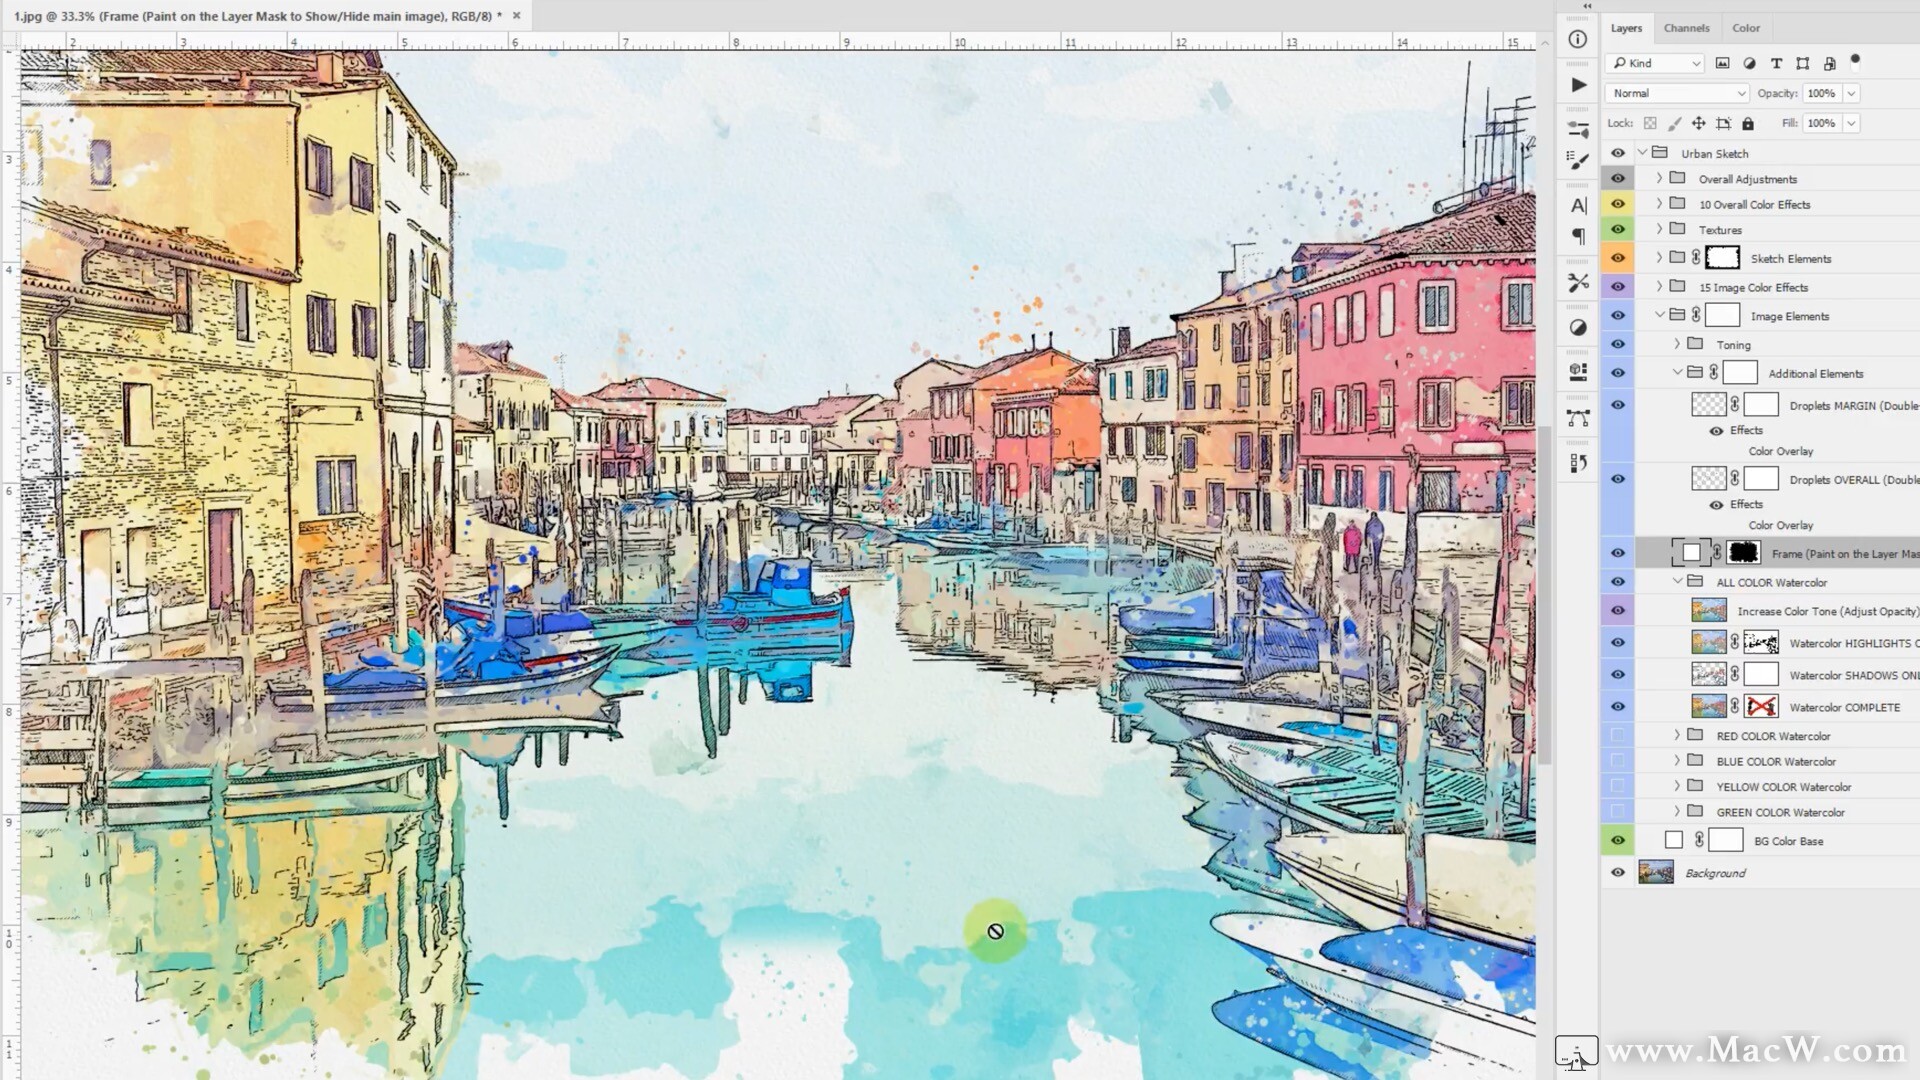Image resolution: width=1920 pixels, height=1080 pixels.
Task: Open the Actions panel play icon
Action: coord(1578,85)
